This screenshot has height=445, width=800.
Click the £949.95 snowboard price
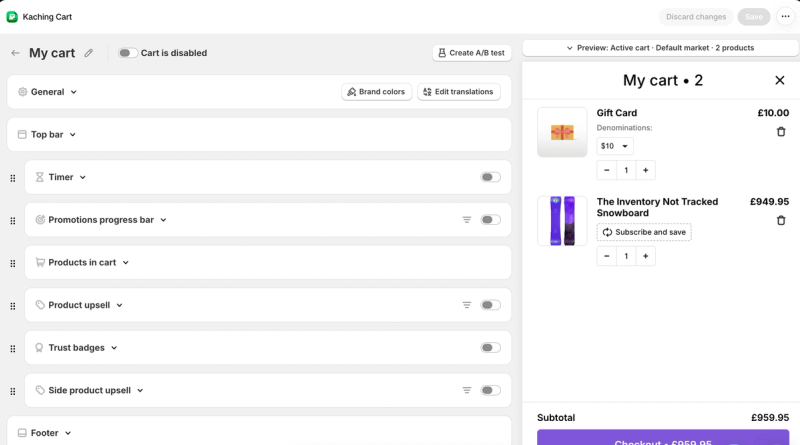[769, 202]
